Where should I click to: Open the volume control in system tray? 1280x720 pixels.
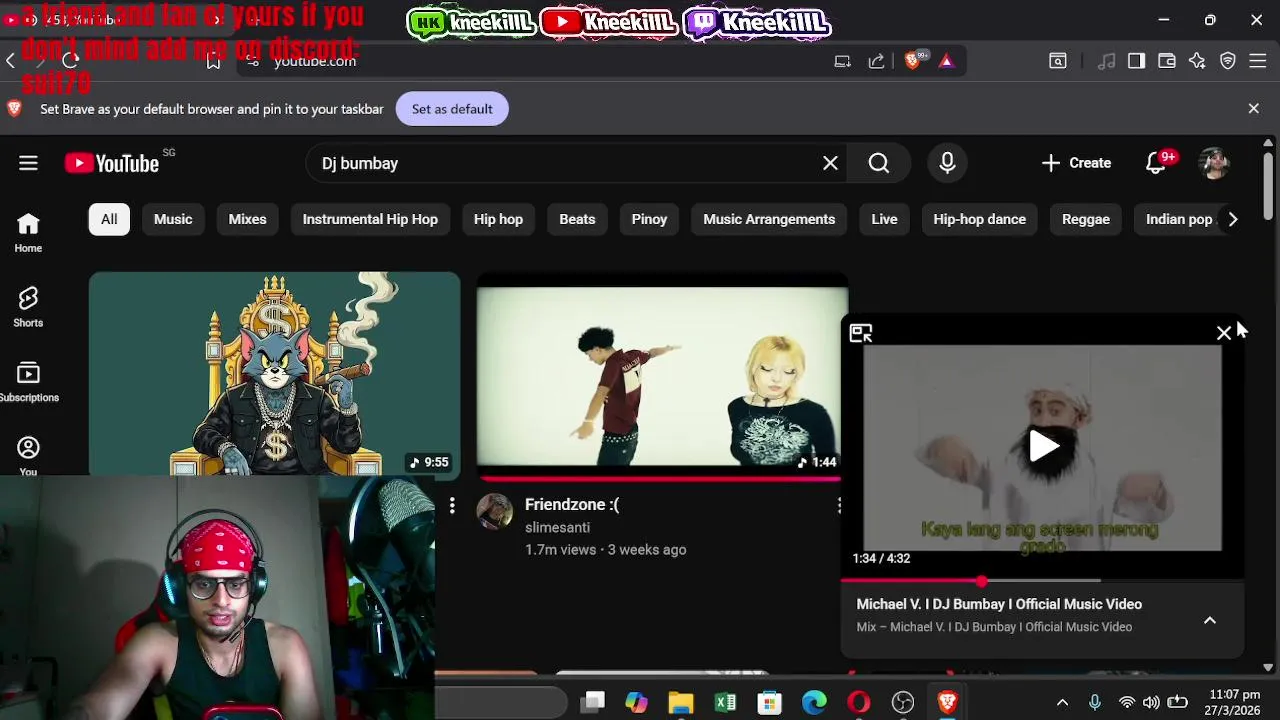click(1151, 703)
